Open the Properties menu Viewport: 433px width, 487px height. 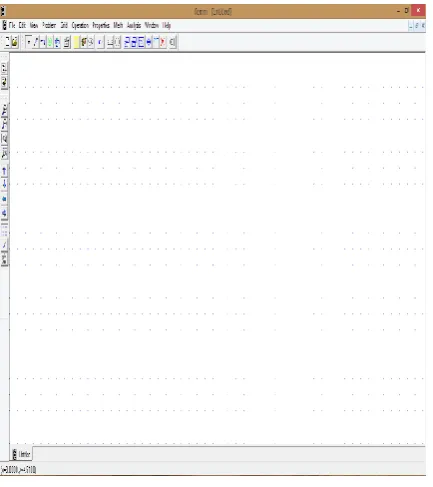pos(101,25)
